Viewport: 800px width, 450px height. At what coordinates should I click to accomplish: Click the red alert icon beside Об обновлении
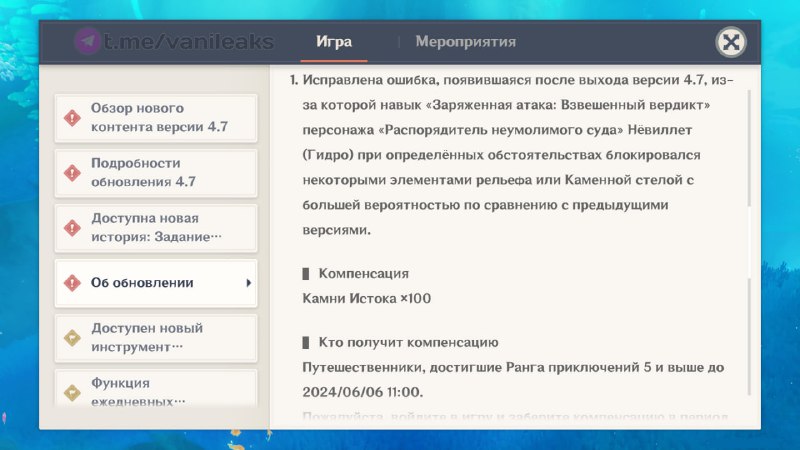(x=72, y=283)
